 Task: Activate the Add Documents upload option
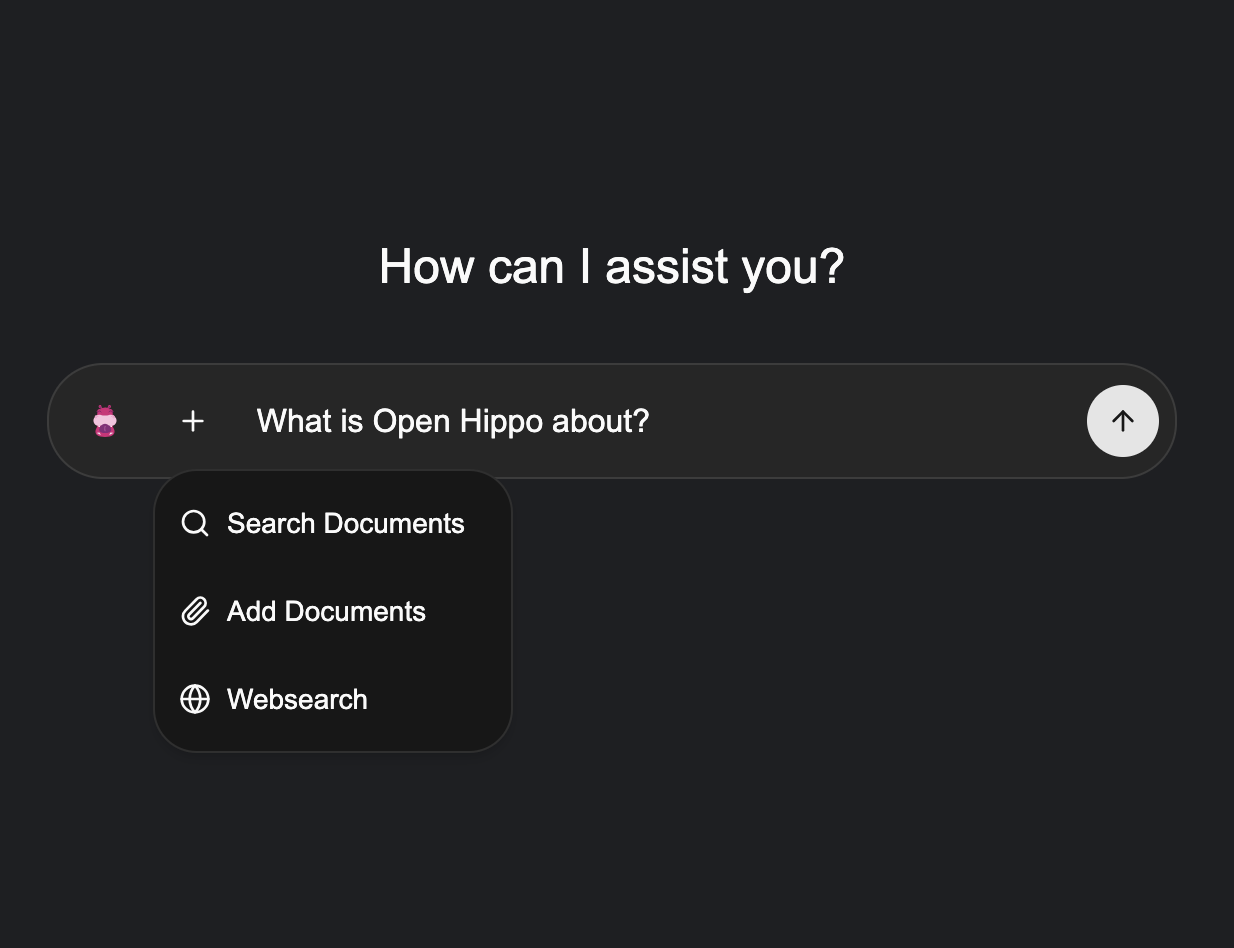pyautogui.click(x=326, y=611)
